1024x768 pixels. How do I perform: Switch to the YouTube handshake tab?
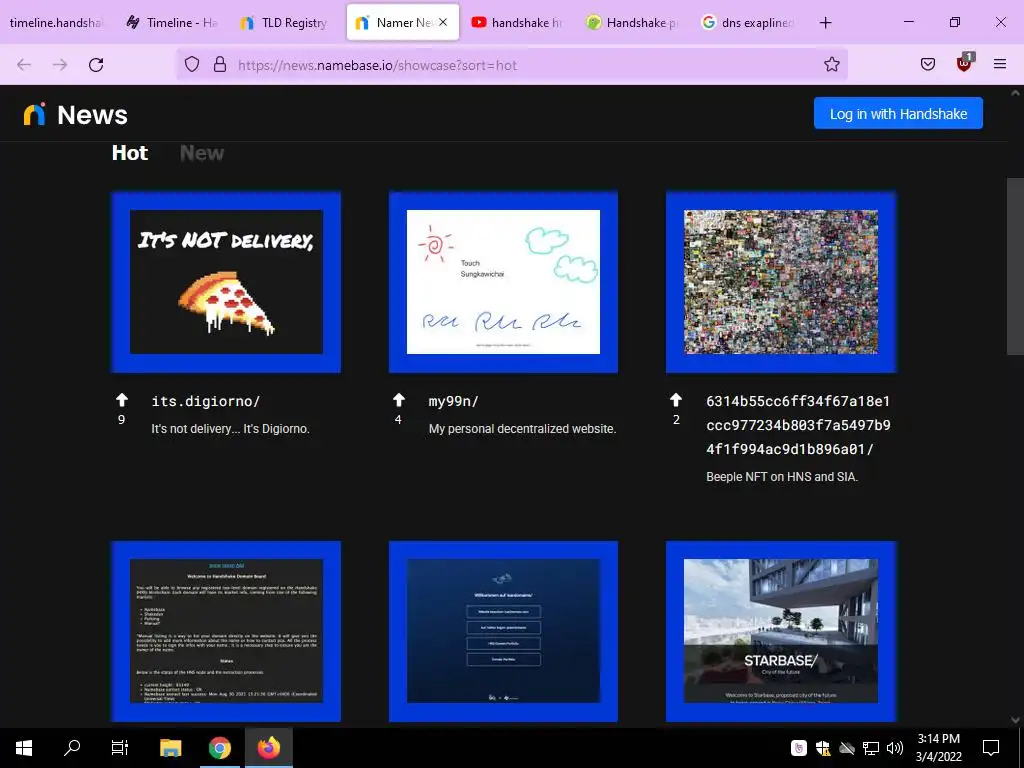(516, 23)
